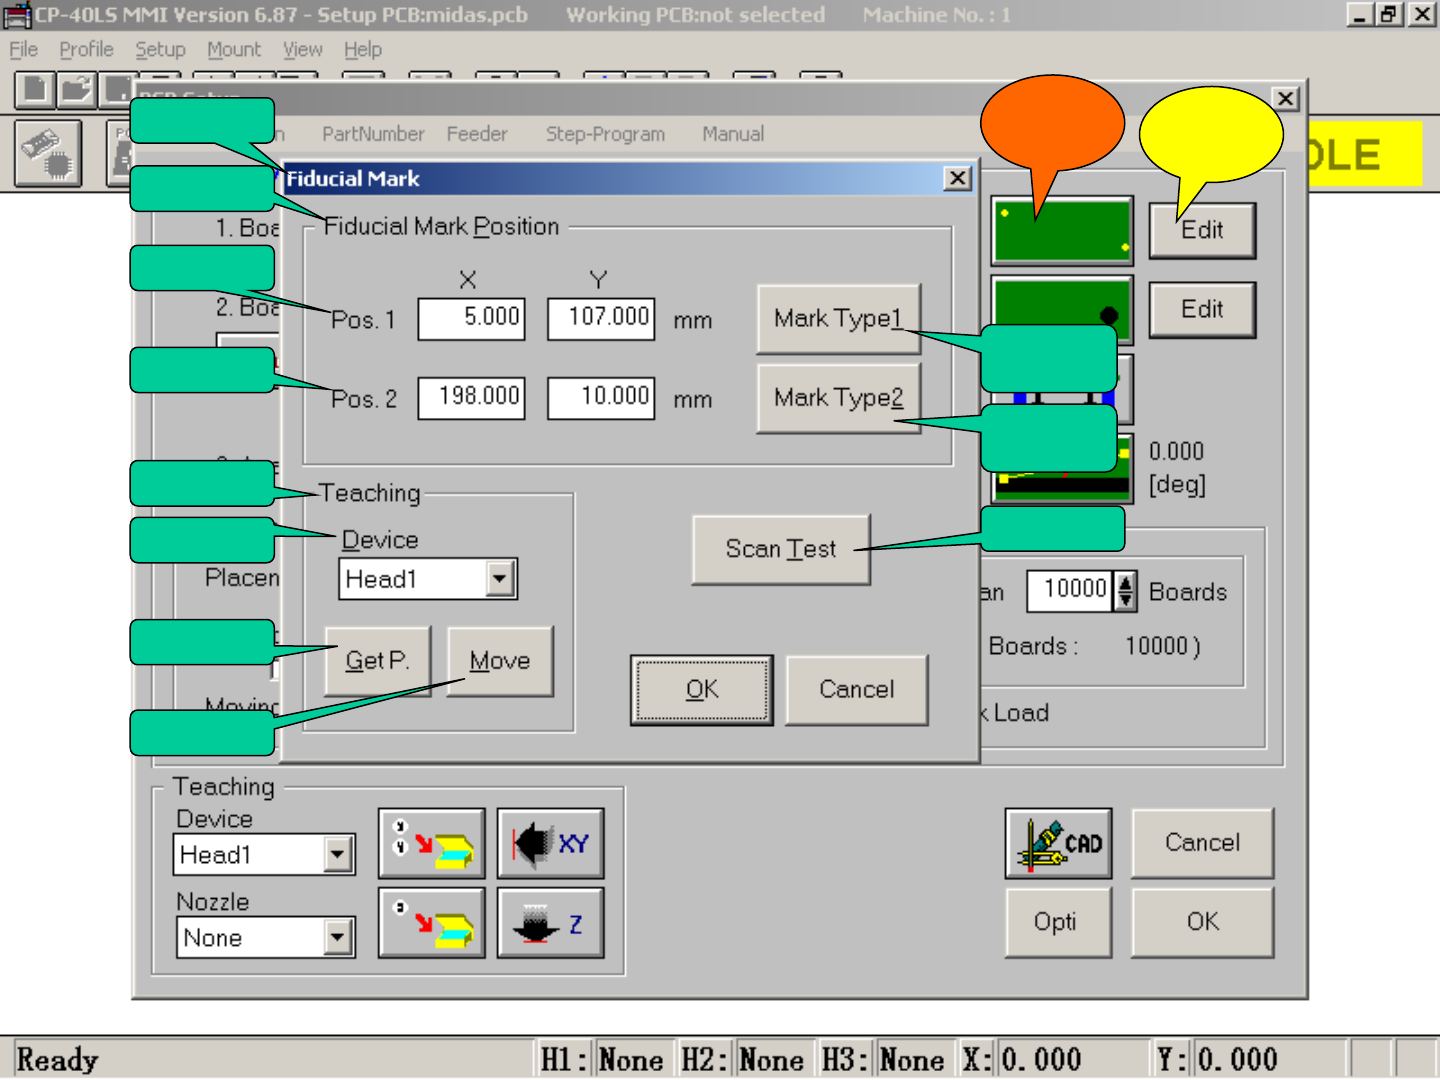Image resolution: width=1440 pixels, height=1080 pixels.
Task: Click the Pos. 1 X coordinate field
Action: [x=472, y=319]
